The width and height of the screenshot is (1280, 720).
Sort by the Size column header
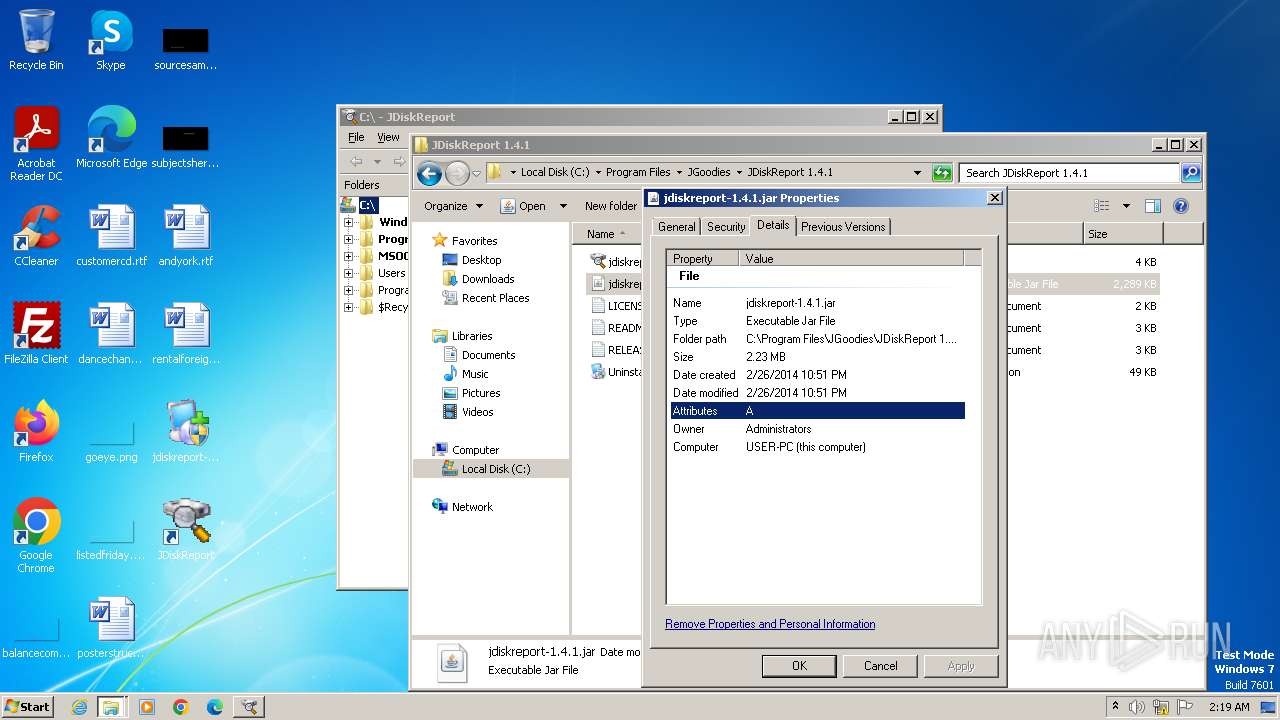coord(1123,234)
